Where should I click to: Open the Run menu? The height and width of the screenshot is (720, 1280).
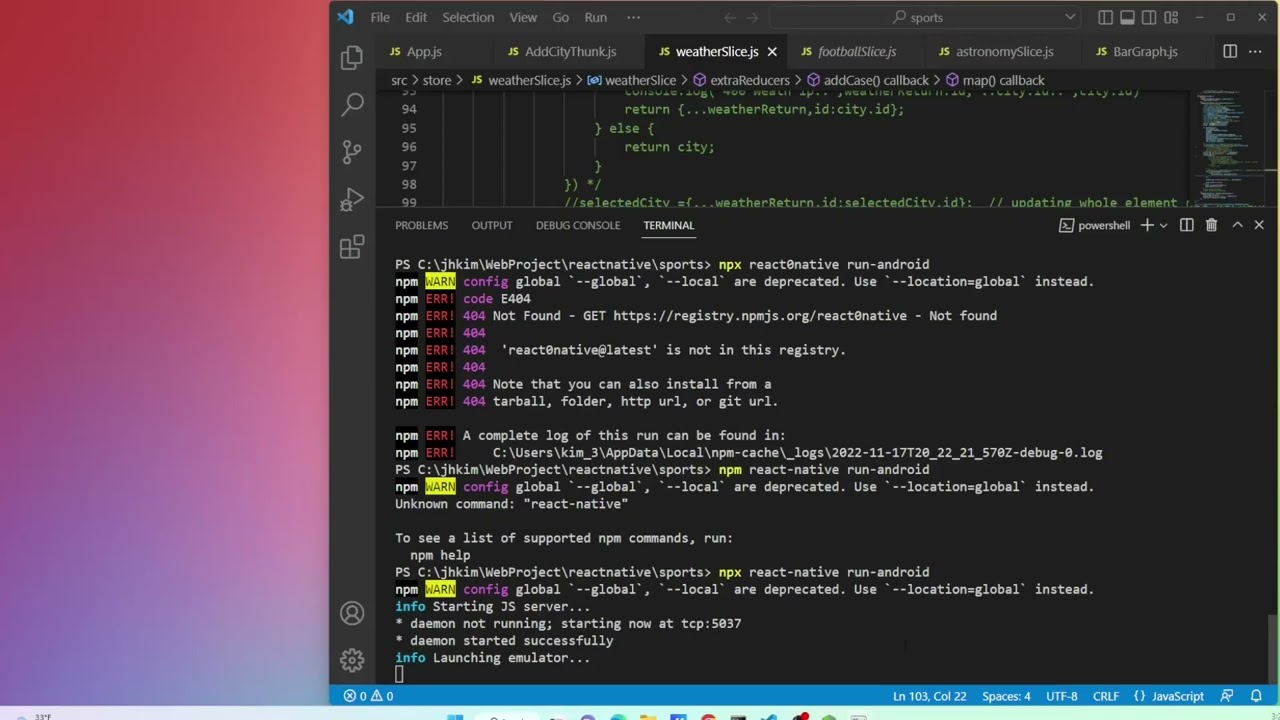tap(596, 17)
